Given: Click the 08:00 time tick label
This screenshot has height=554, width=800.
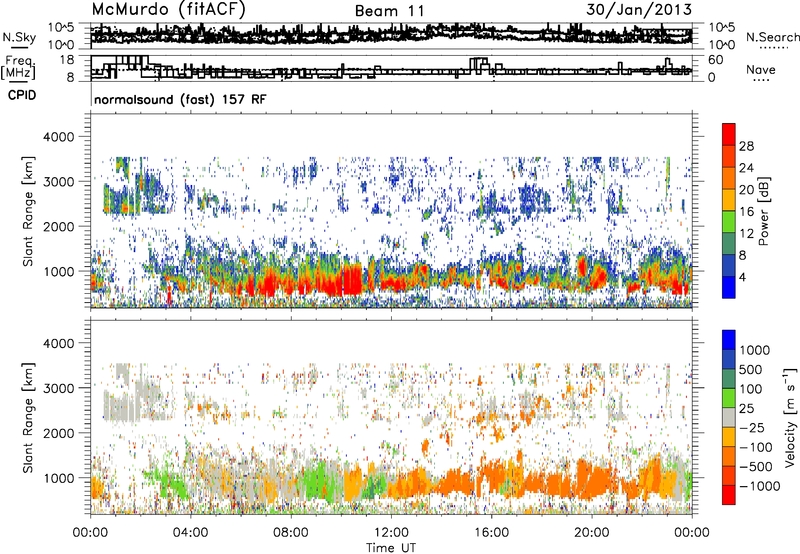Looking at the screenshot, I should click(x=290, y=533).
